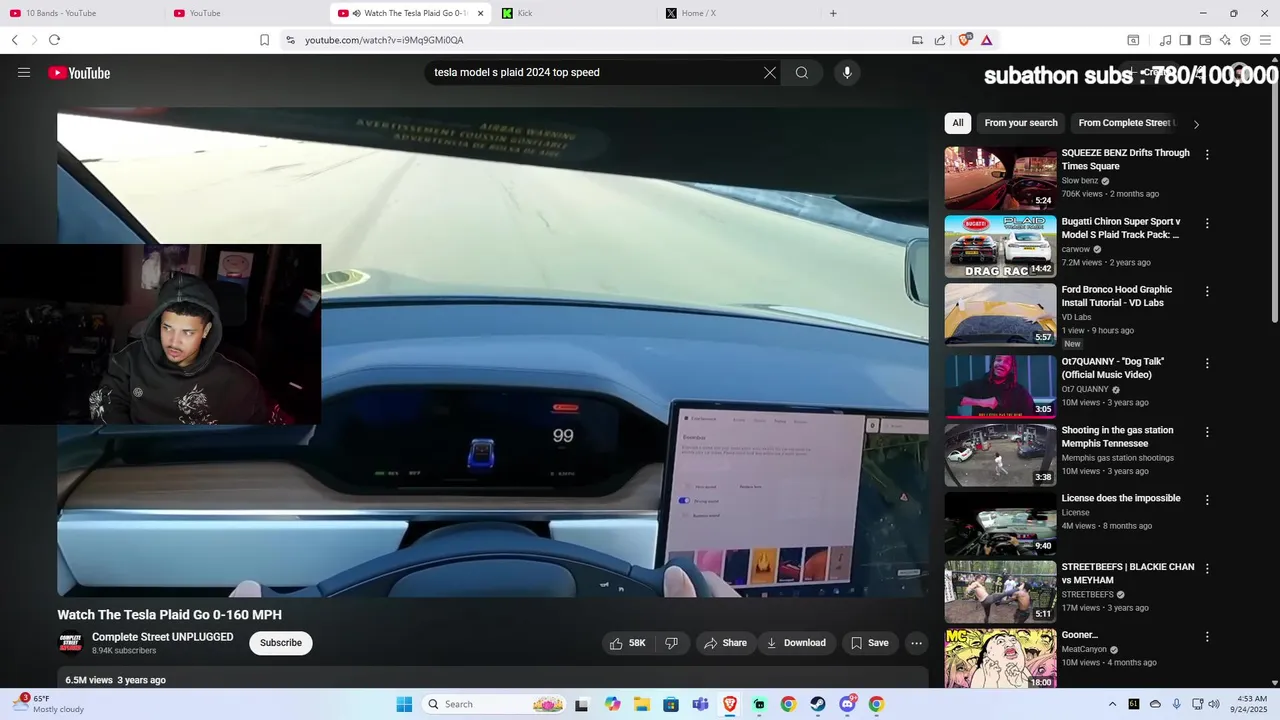Screen dimensions: 1280x720
Task: Open a new browser tab
Action: click(833, 13)
